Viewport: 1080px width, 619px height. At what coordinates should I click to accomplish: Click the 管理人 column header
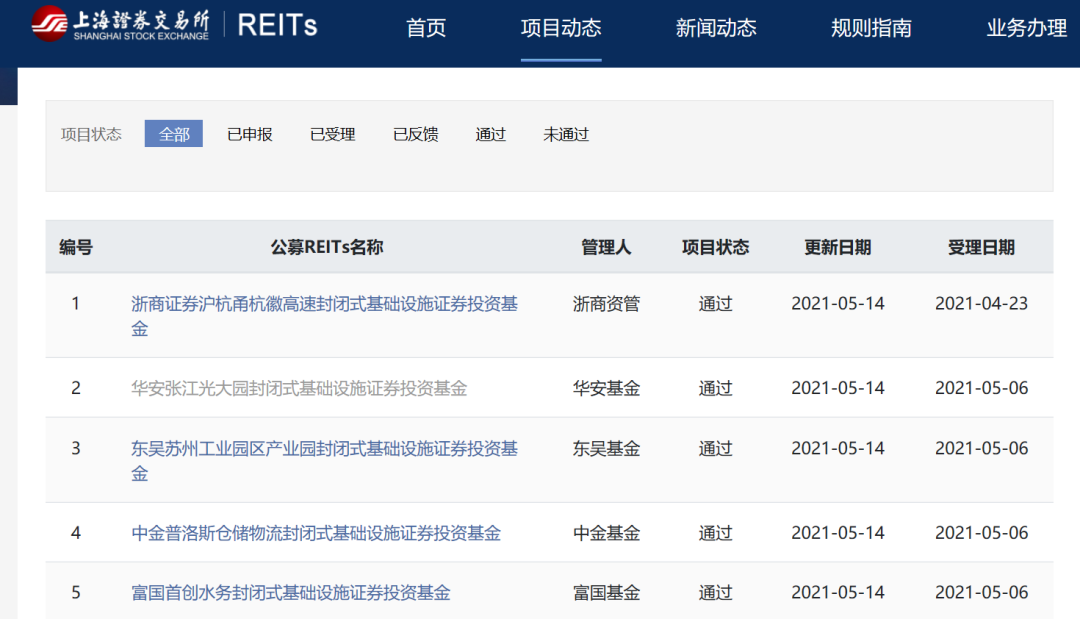[606, 247]
